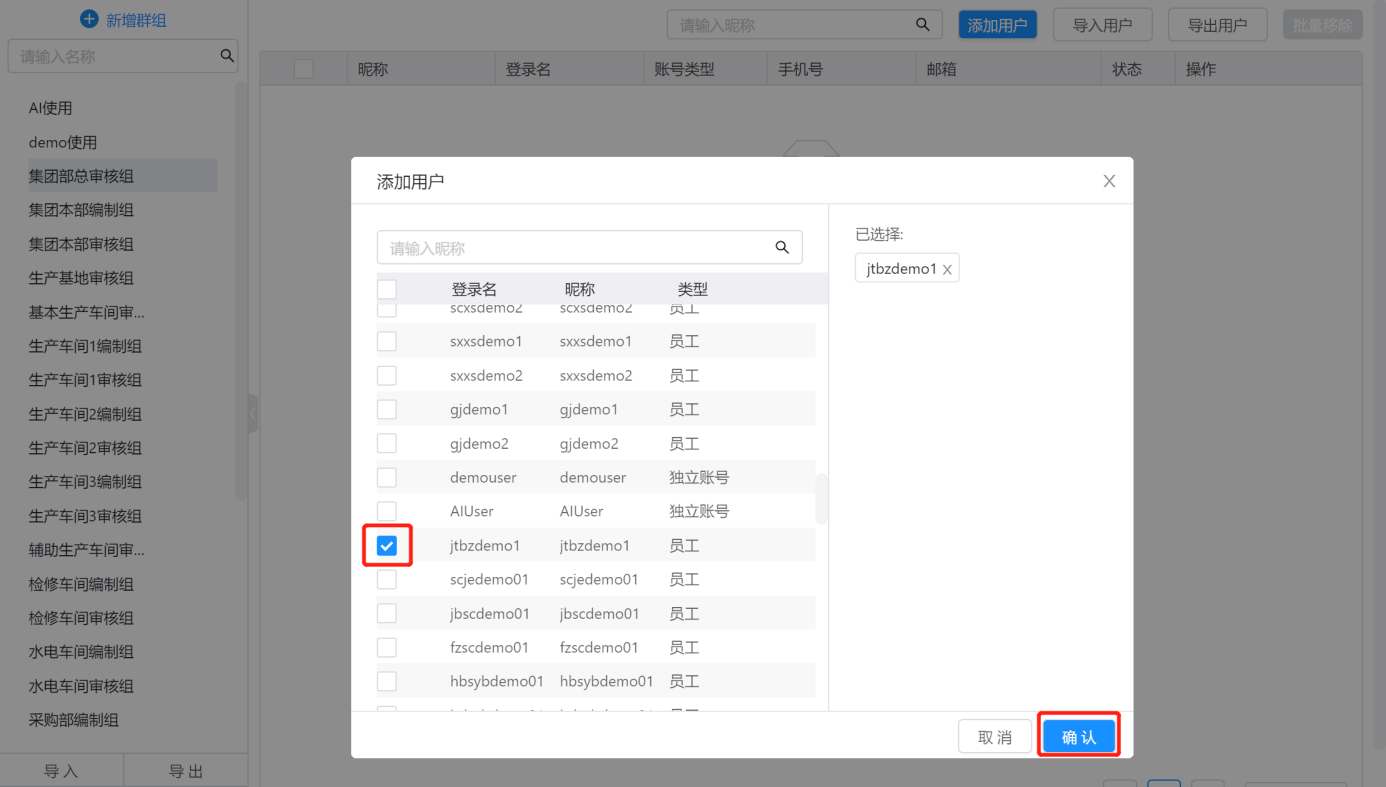This screenshot has width=1386, height=787.
Task: Remove the jtbzdemo1 tag with its x icon
Action: point(947,270)
